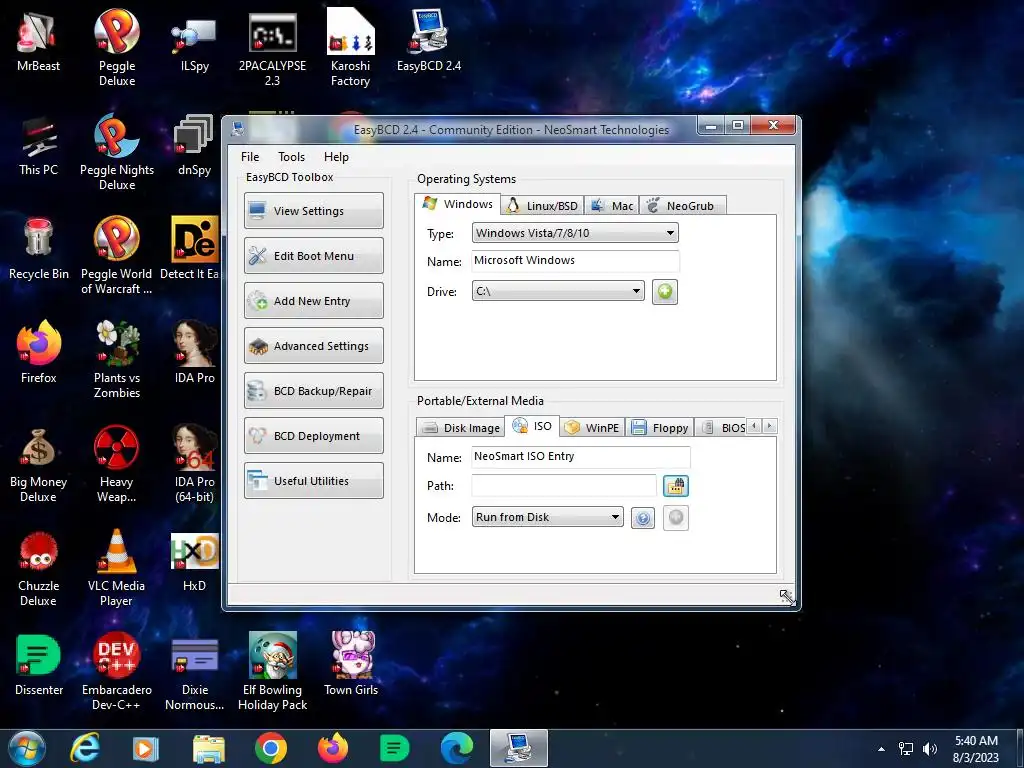Open Advanced Settings in toolbox

tap(313, 345)
